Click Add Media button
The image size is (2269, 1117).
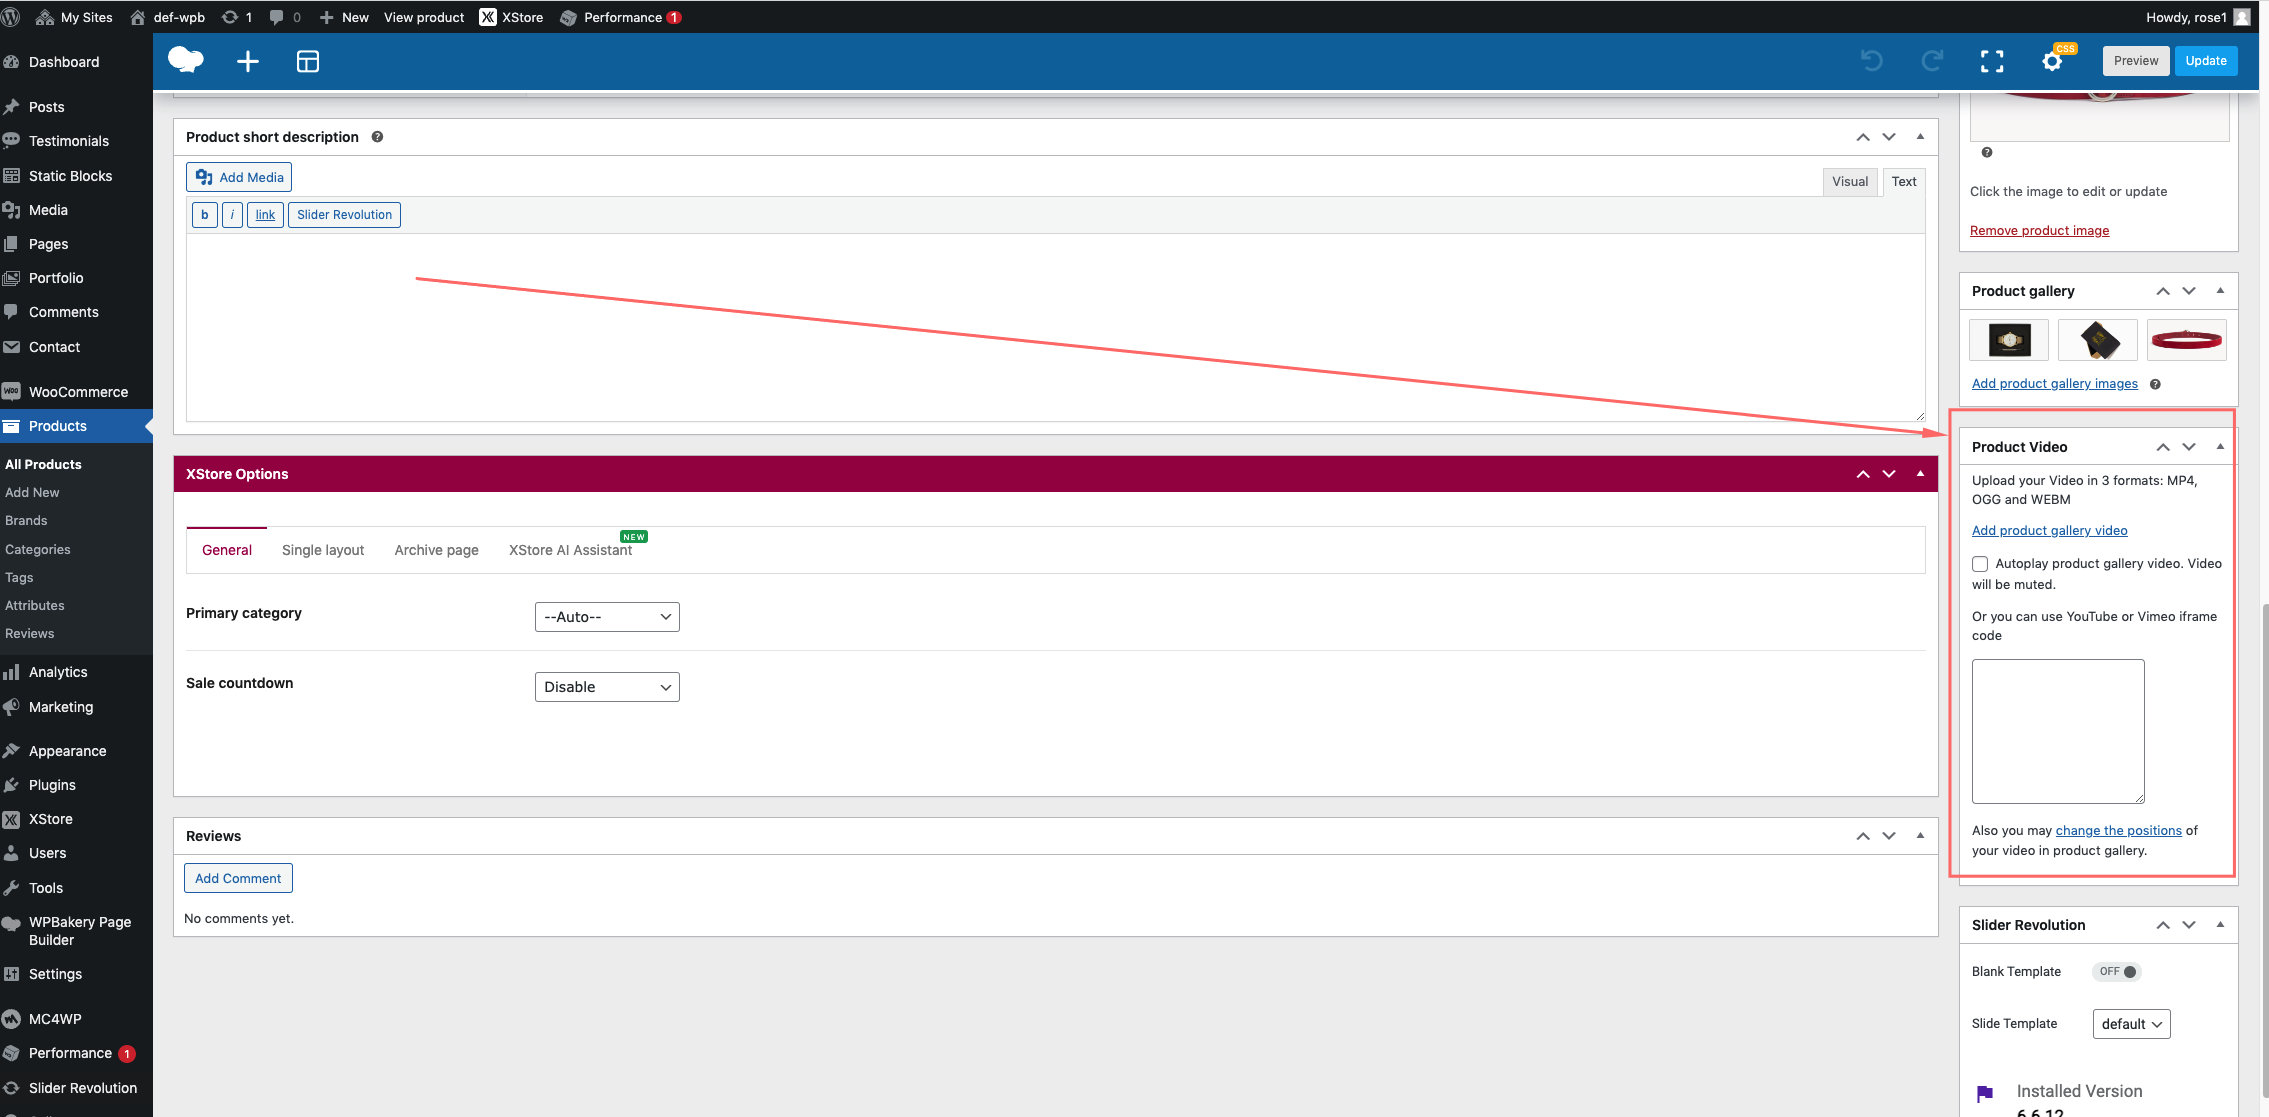tap(239, 177)
